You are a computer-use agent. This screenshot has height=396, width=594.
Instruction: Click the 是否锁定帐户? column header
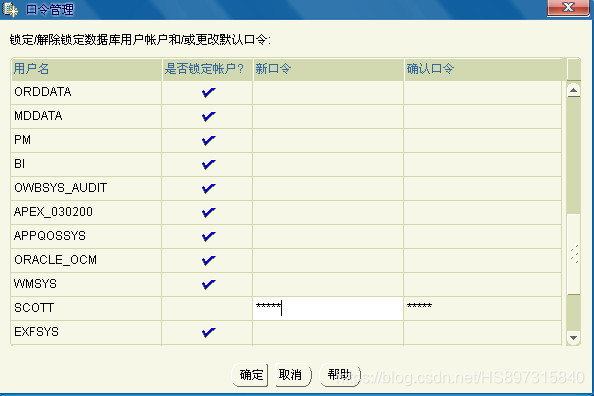click(x=207, y=69)
